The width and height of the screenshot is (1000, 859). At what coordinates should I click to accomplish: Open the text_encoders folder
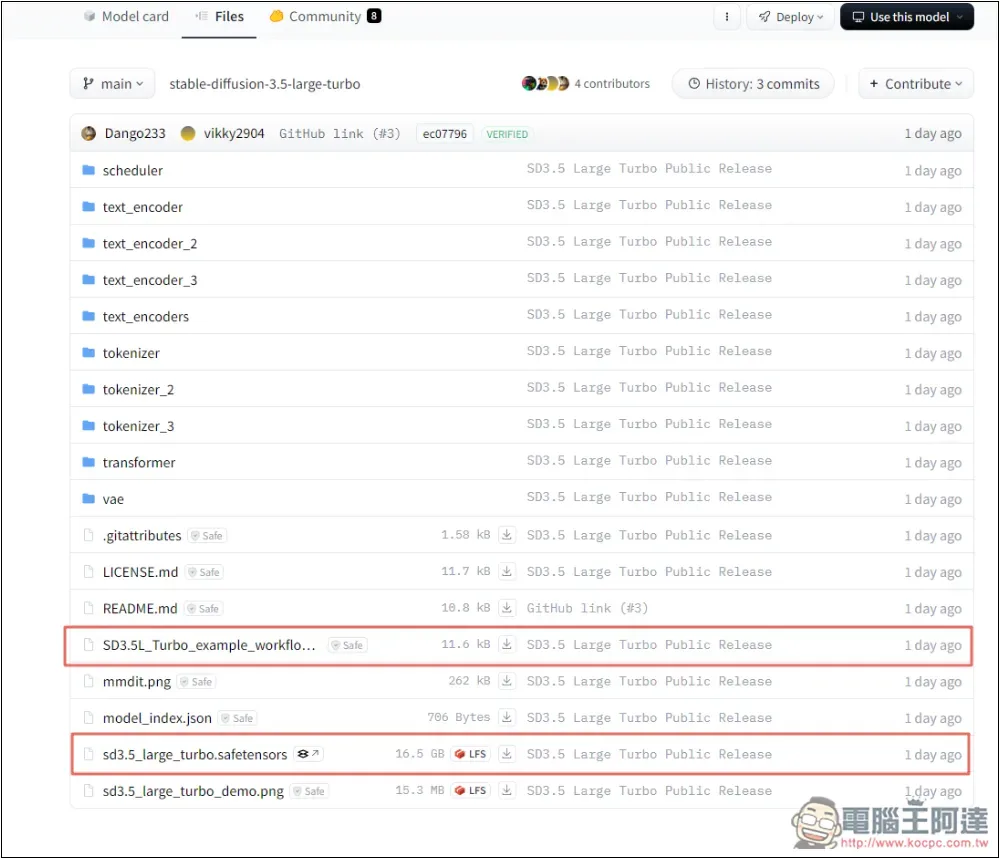(x=145, y=316)
